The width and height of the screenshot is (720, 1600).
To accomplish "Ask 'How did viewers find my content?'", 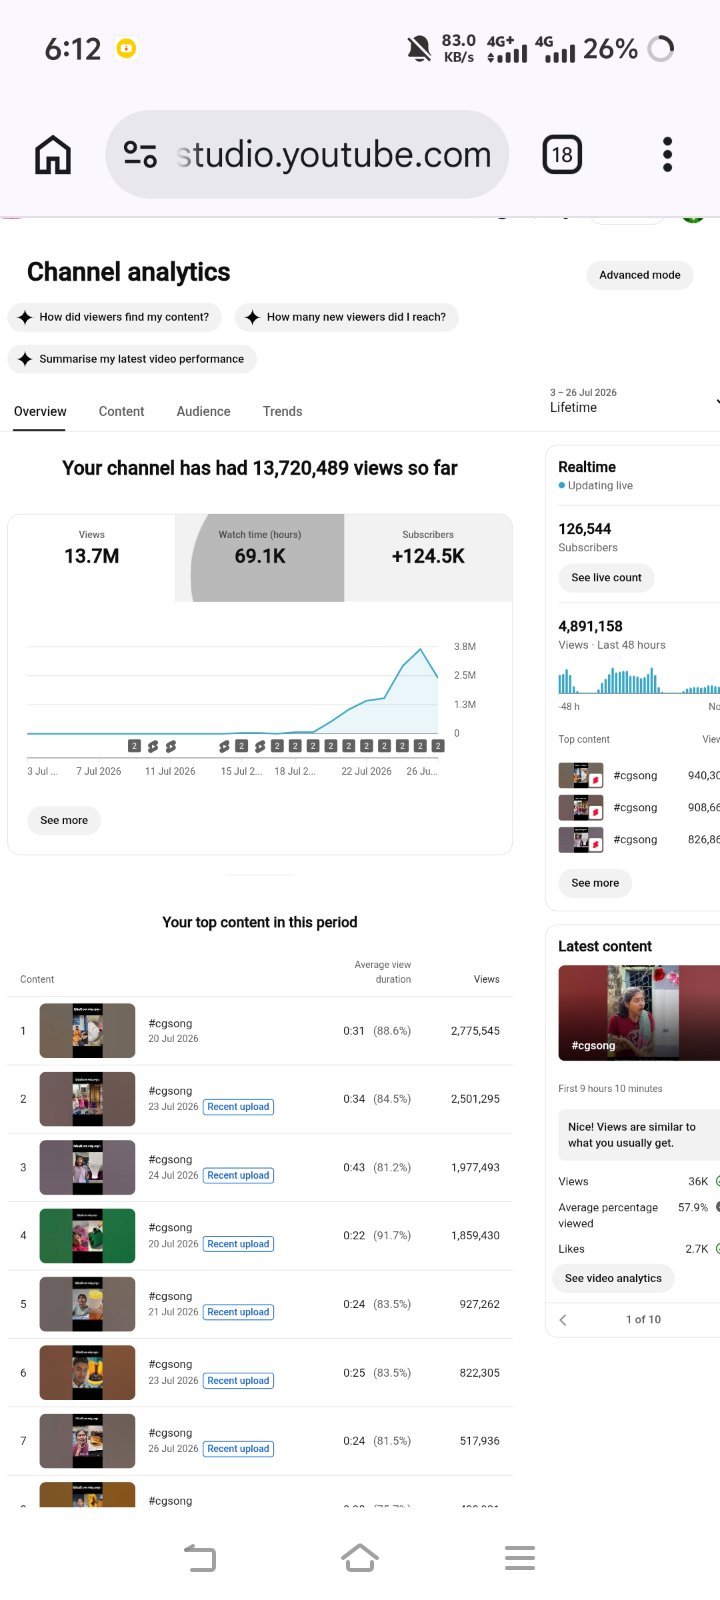I will click(115, 317).
